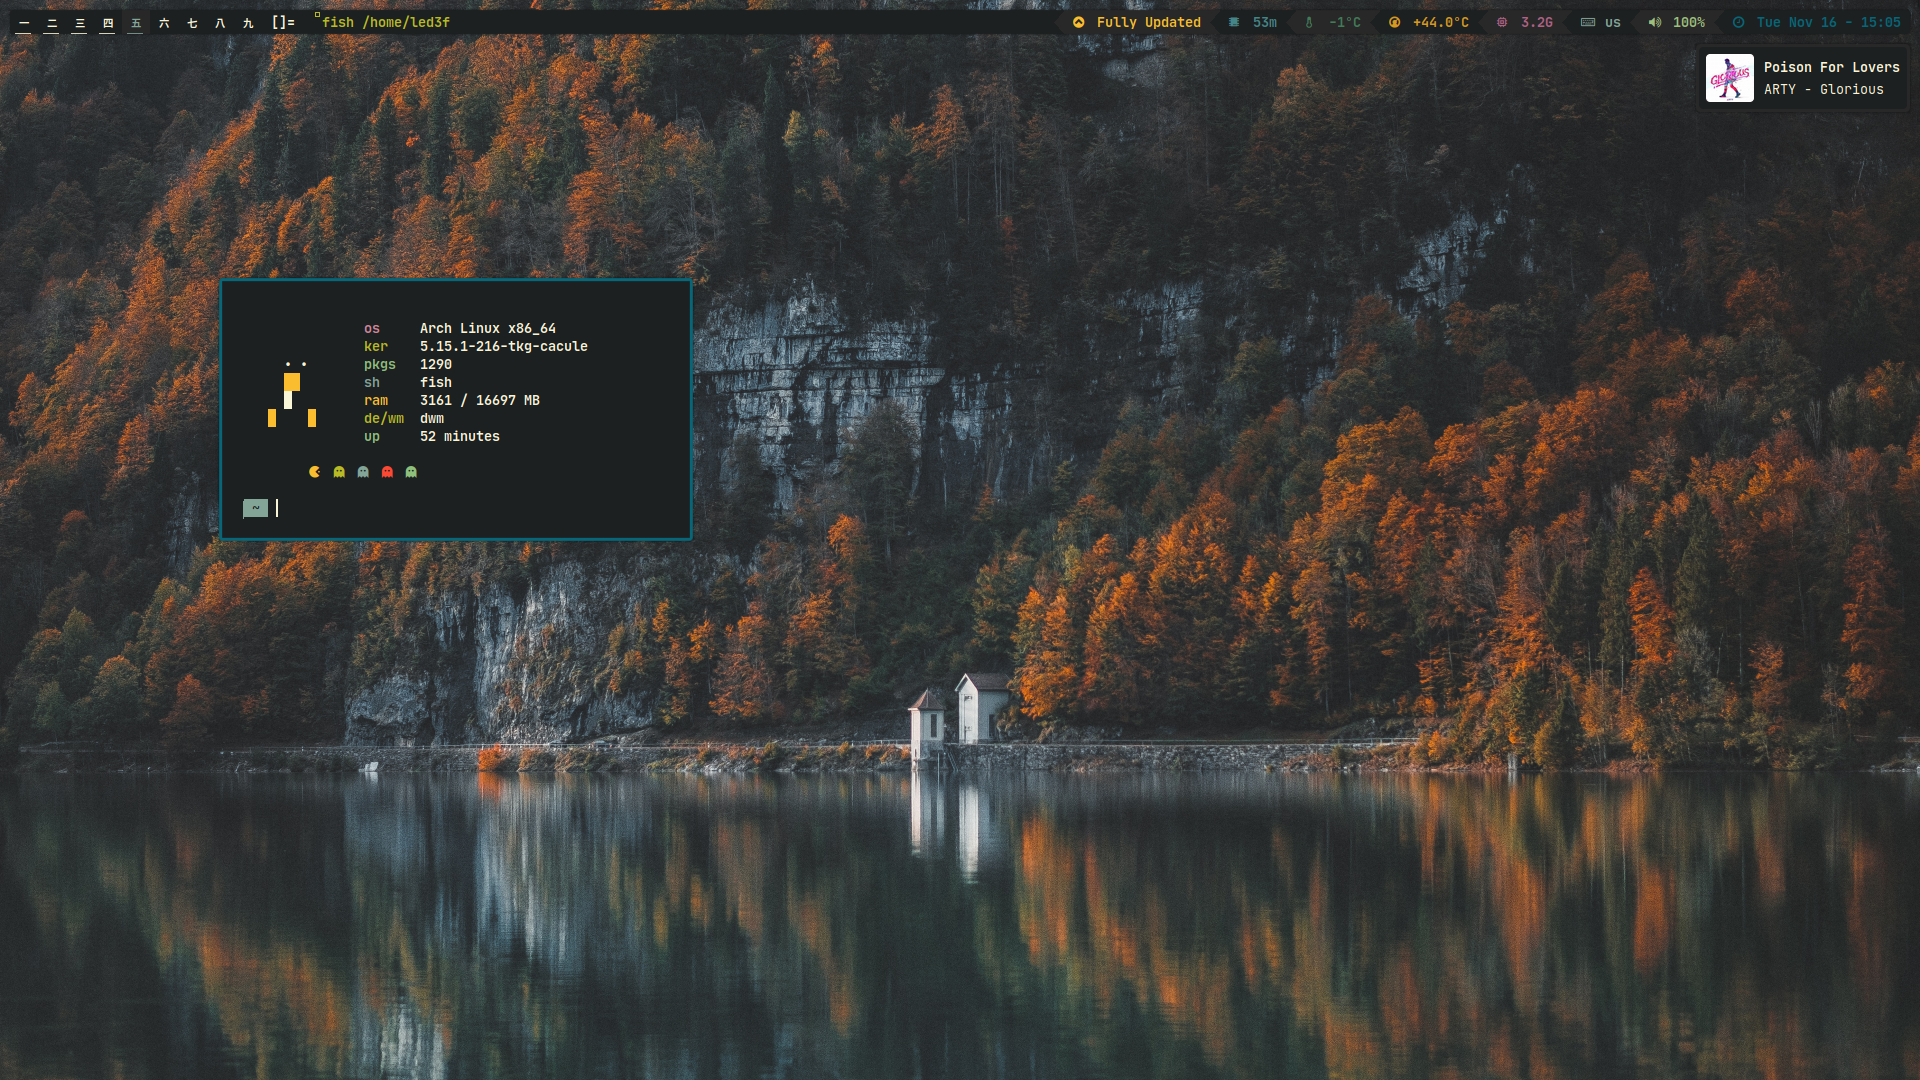The image size is (1920, 1080).
Task: Switch to workspace tag 三
Action: click(80, 22)
